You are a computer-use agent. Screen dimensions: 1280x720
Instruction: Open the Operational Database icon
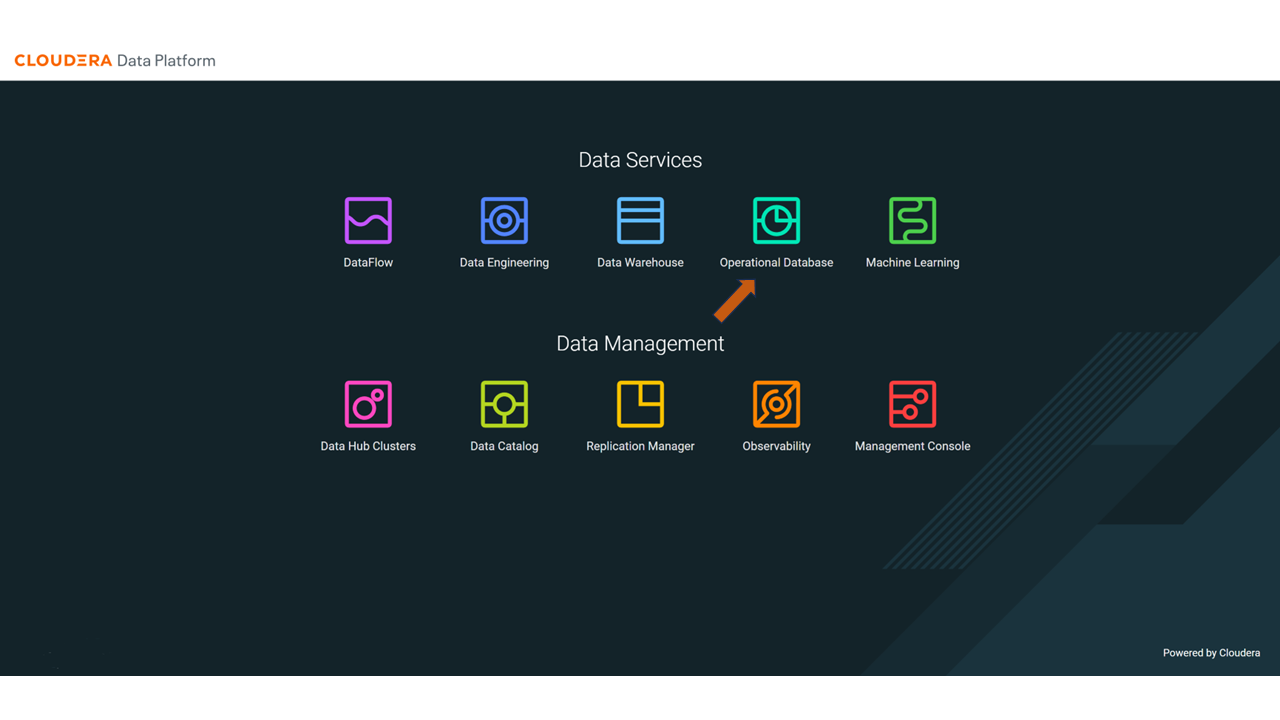point(776,221)
